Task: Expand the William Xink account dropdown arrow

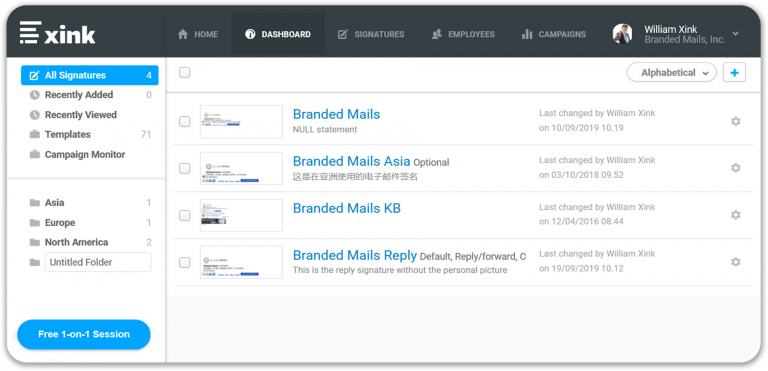Action: (x=735, y=34)
